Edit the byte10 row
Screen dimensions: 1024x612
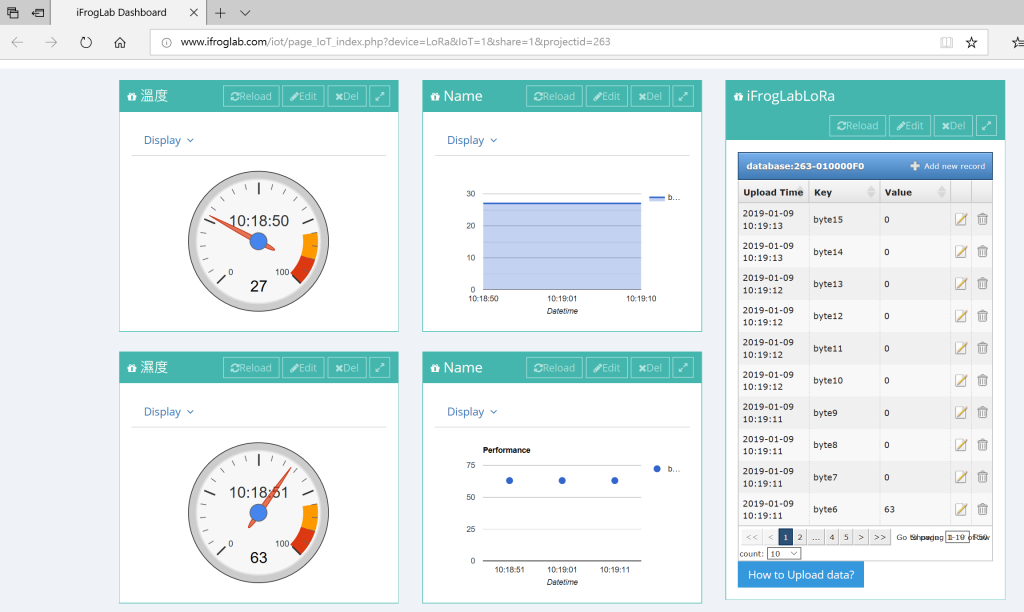pyautogui.click(x=961, y=380)
